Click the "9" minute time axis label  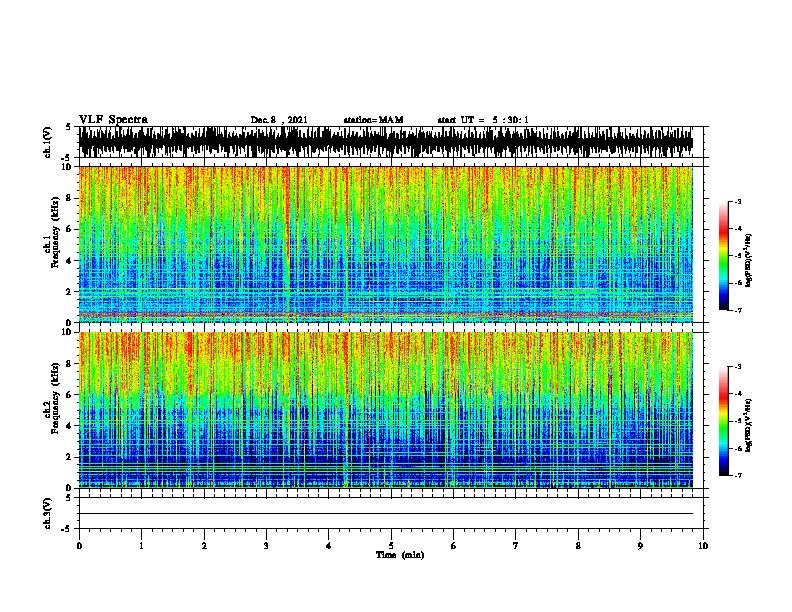point(640,546)
